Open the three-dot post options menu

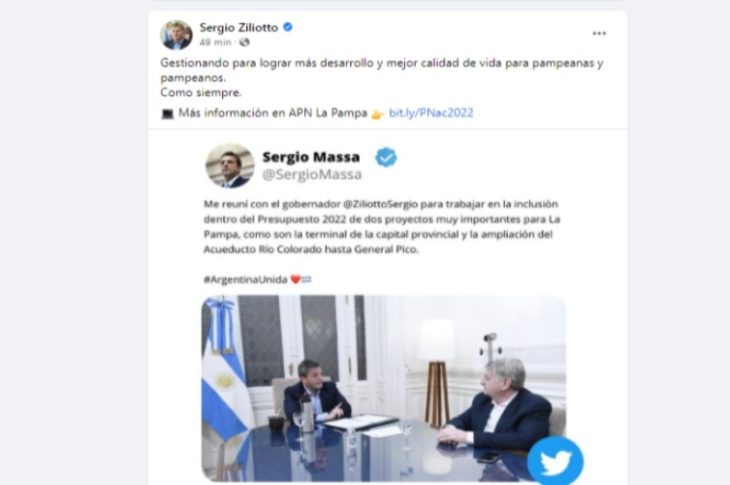[x=599, y=34]
